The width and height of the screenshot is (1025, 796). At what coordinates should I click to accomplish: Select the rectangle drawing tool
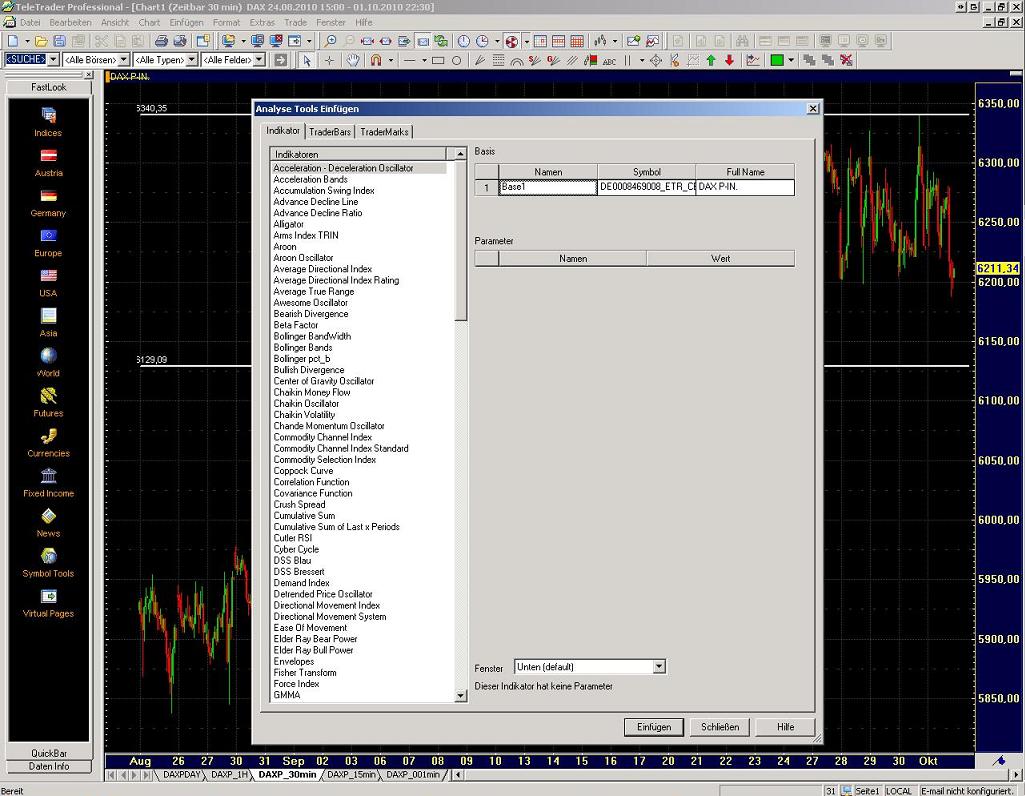[438, 60]
